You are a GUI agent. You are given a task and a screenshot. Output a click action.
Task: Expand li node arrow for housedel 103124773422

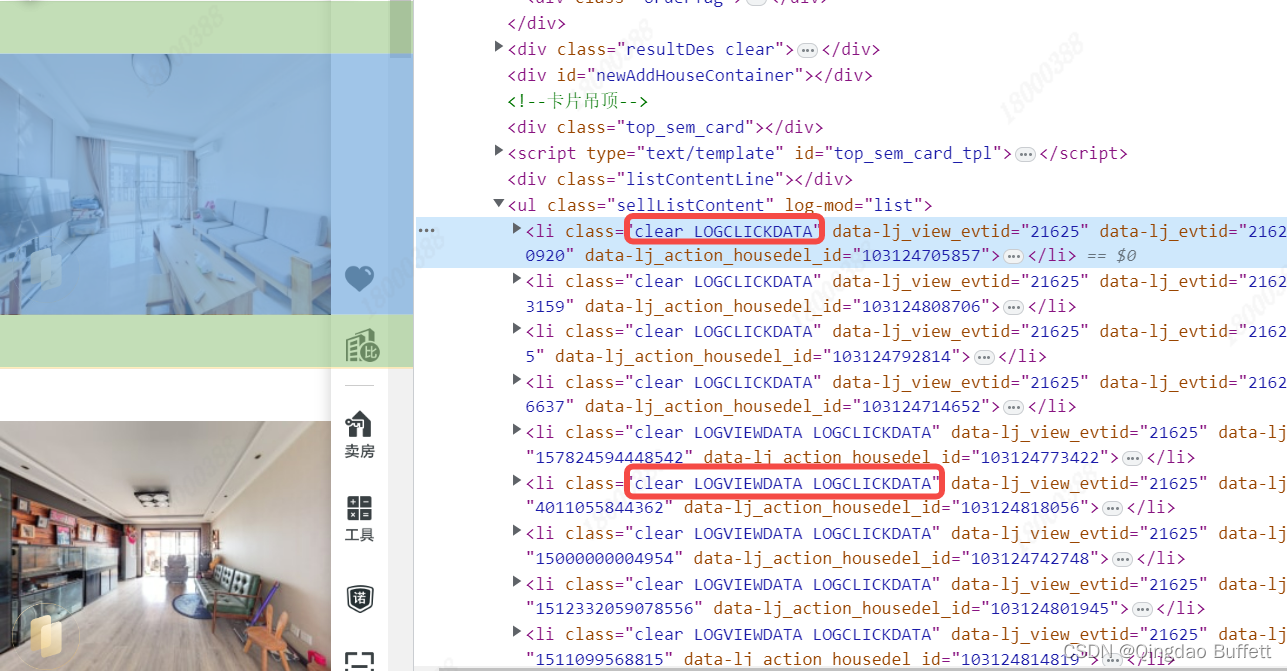pos(517,430)
